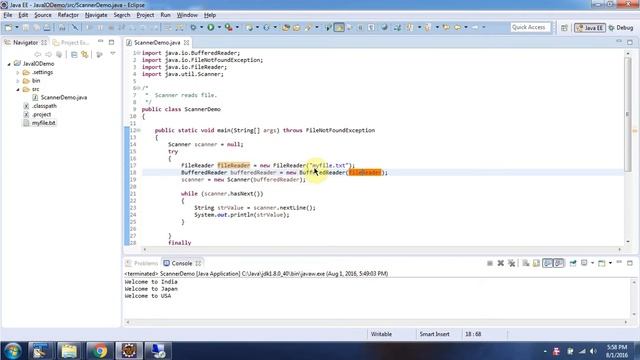Click Back to previous edit location arrow
The height and width of the screenshot is (360, 640).
click(446, 27)
